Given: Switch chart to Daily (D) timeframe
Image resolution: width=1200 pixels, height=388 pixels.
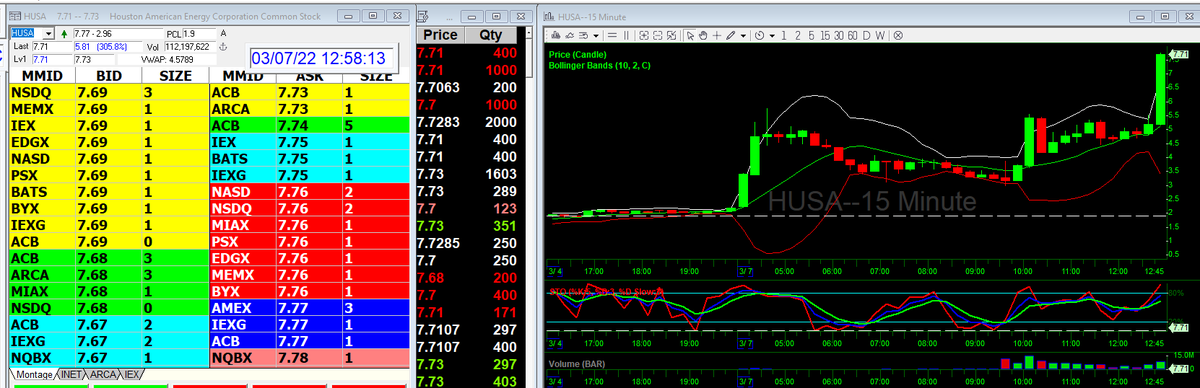Looking at the screenshot, I should click(866, 35).
